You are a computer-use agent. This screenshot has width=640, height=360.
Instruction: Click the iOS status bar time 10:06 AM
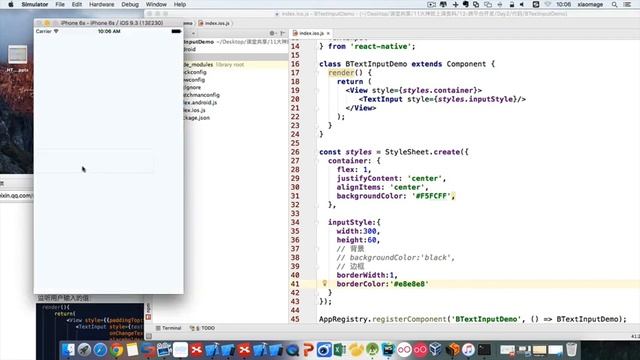[x=109, y=31]
